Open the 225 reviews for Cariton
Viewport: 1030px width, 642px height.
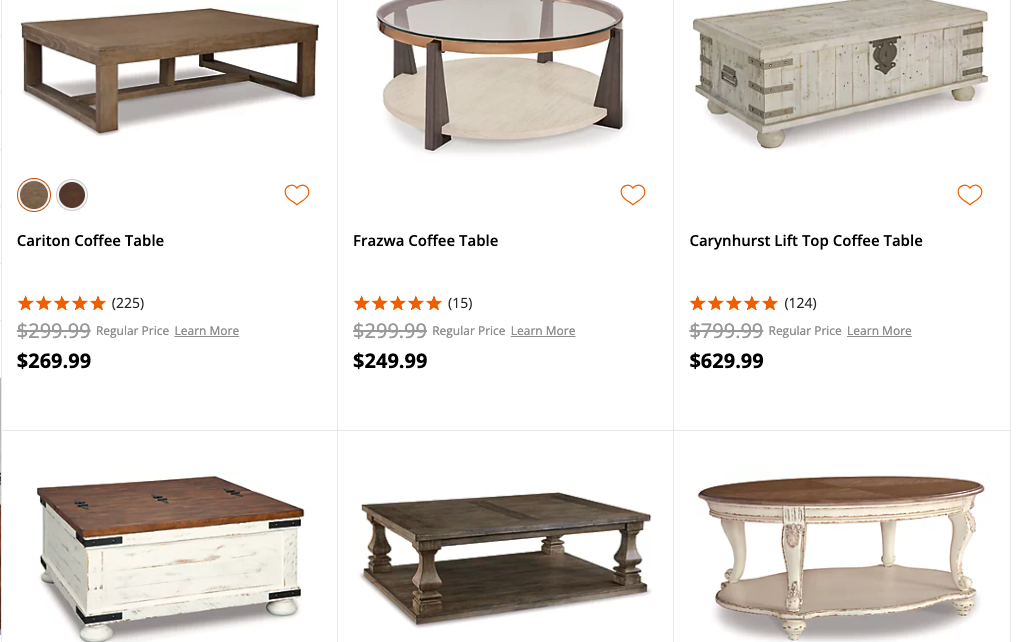[127, 303]
